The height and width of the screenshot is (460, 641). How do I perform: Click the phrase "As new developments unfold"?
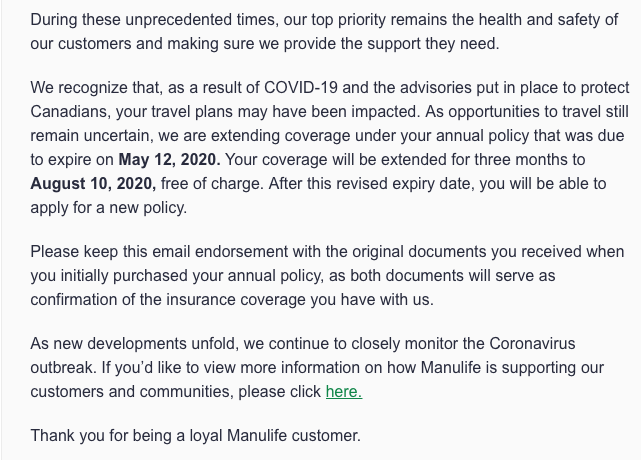click(x=127, y=346)
